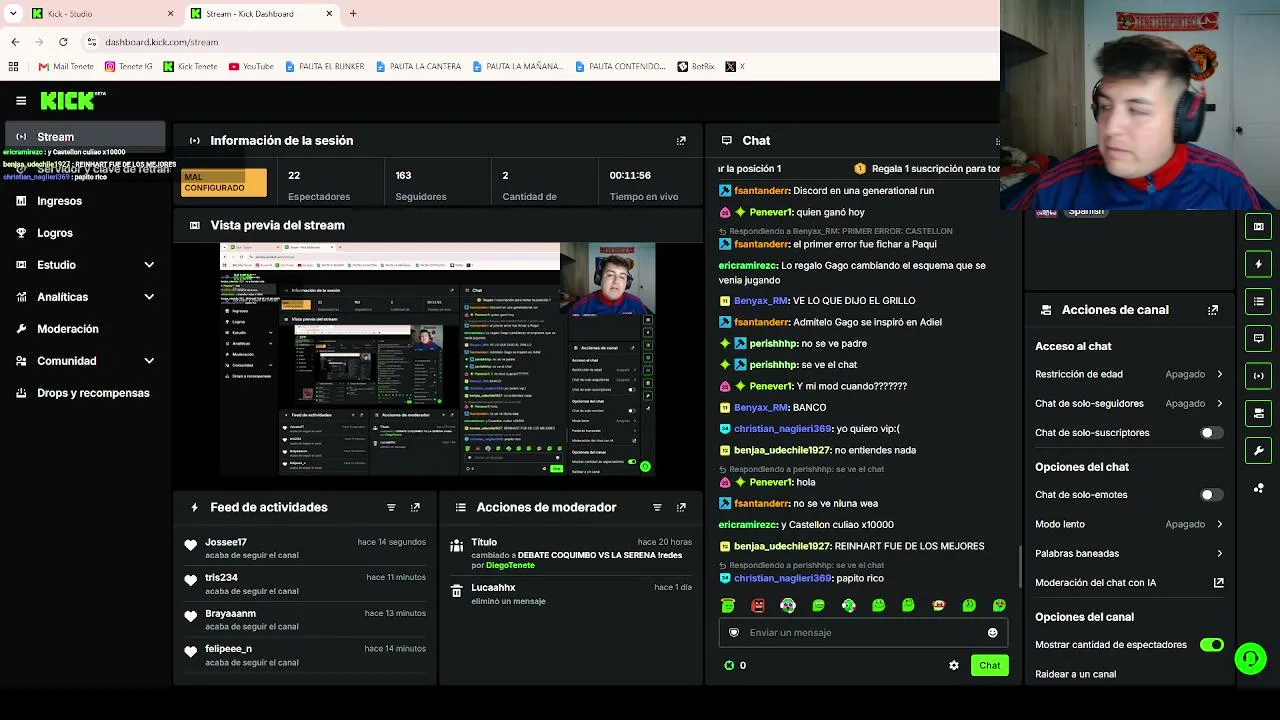Toggle Chat de solo-suscriptores switch

click(x=1211, y=433)
